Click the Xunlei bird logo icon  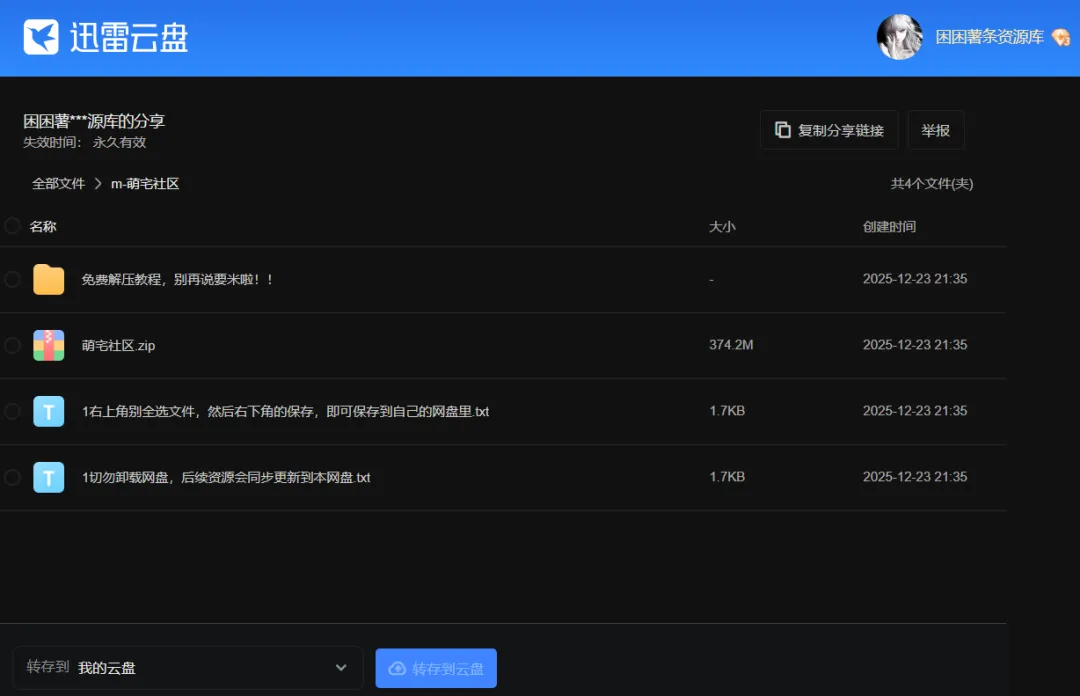pyautogui.click(x=41, y=37)
